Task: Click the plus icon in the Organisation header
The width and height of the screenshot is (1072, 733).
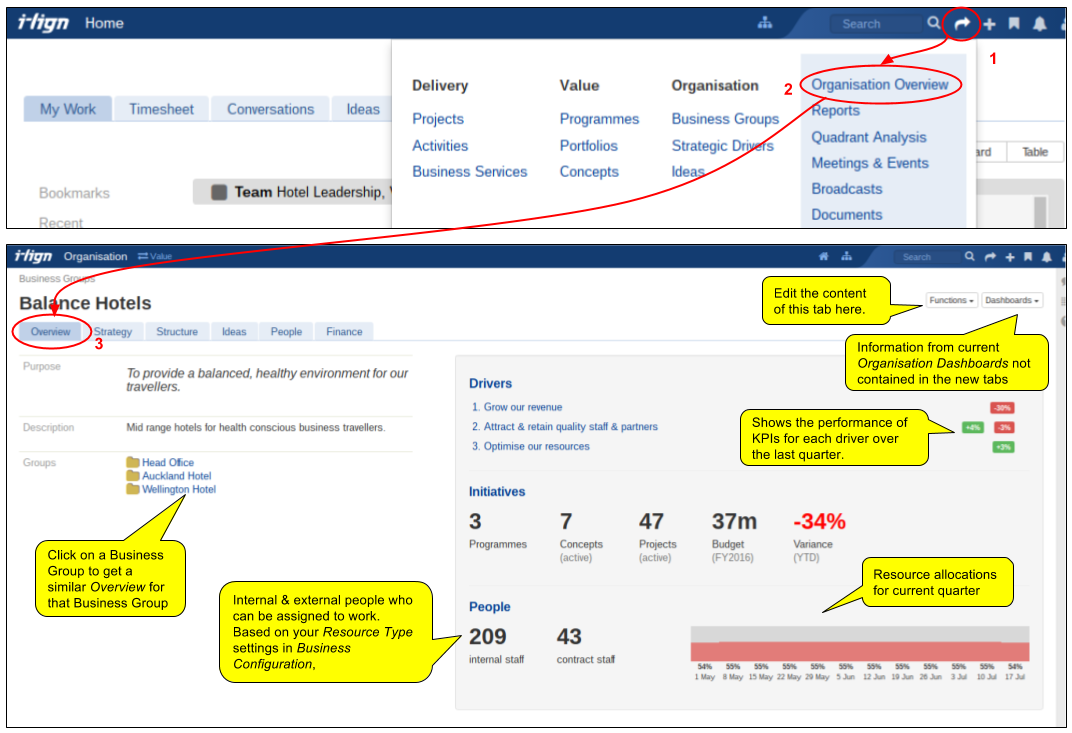Action: click(x=1010, y=257)
